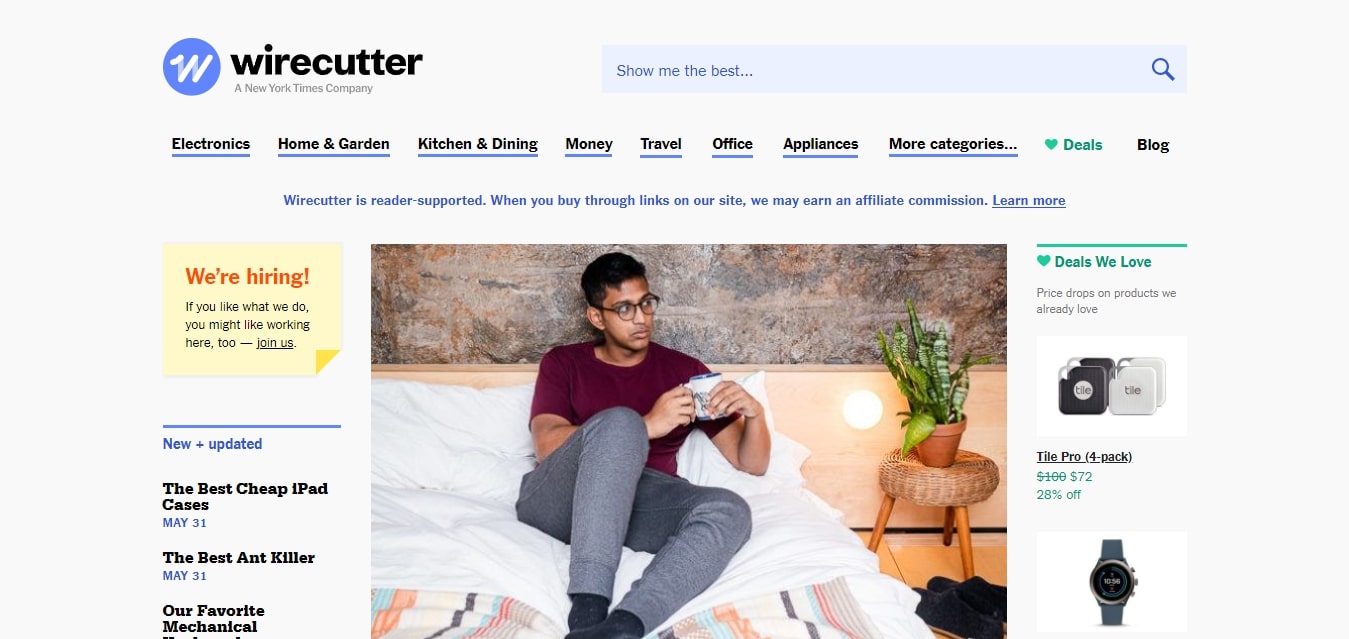Follow the join us hiring link
Image resolution: width=1349 pixels, height=639 pixels.
(275, 343)
